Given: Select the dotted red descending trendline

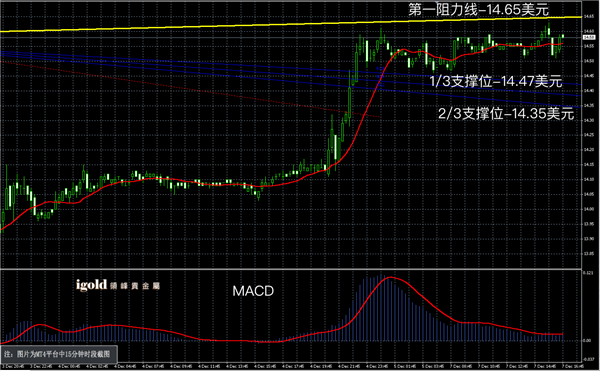Looking at the screenshot, I should click(190, 89).
